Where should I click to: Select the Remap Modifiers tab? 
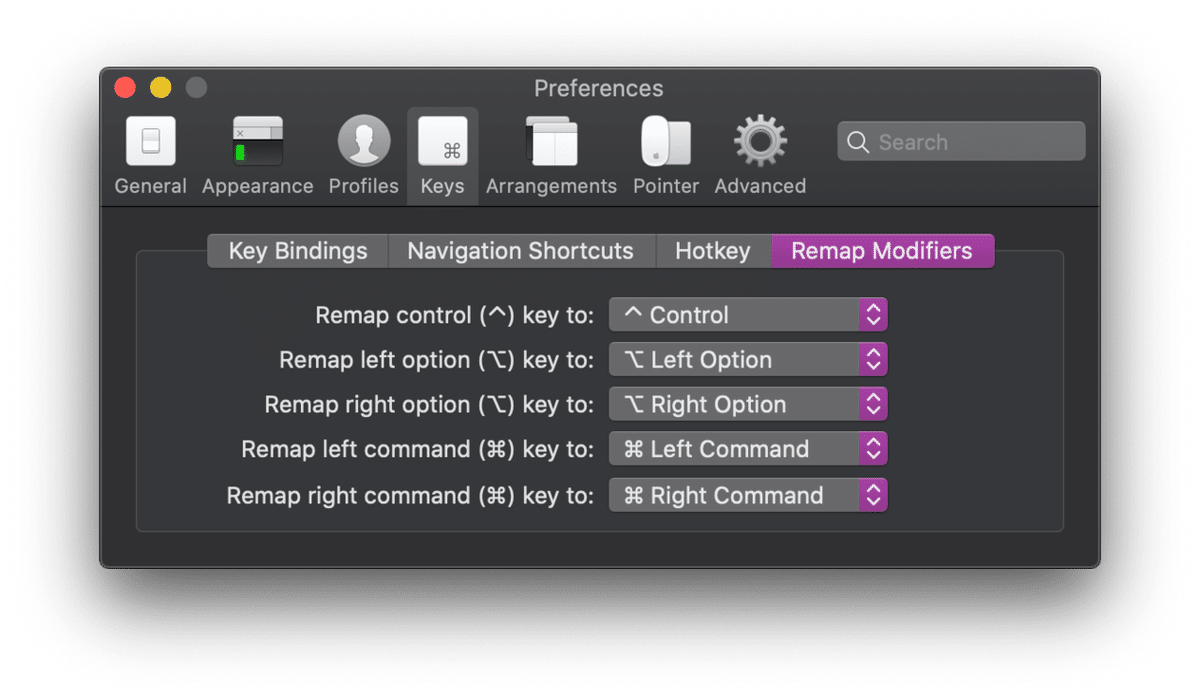point(881,251)
